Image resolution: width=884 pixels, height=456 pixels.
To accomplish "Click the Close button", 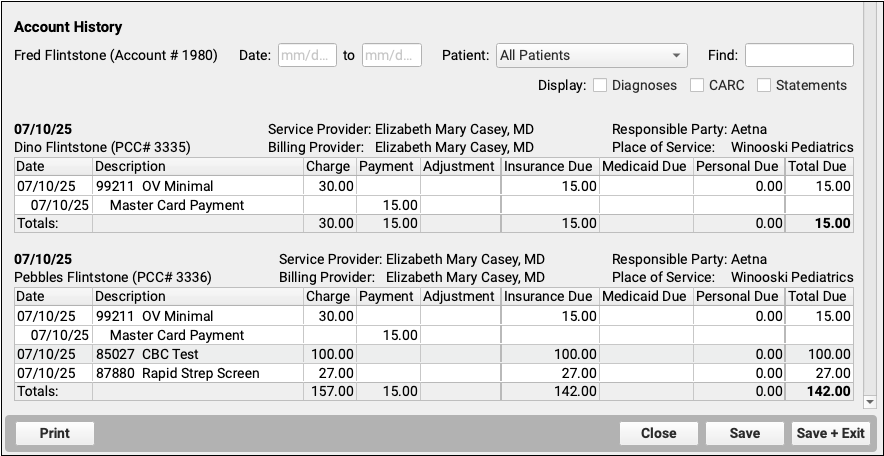I will [x=658, y=433].
